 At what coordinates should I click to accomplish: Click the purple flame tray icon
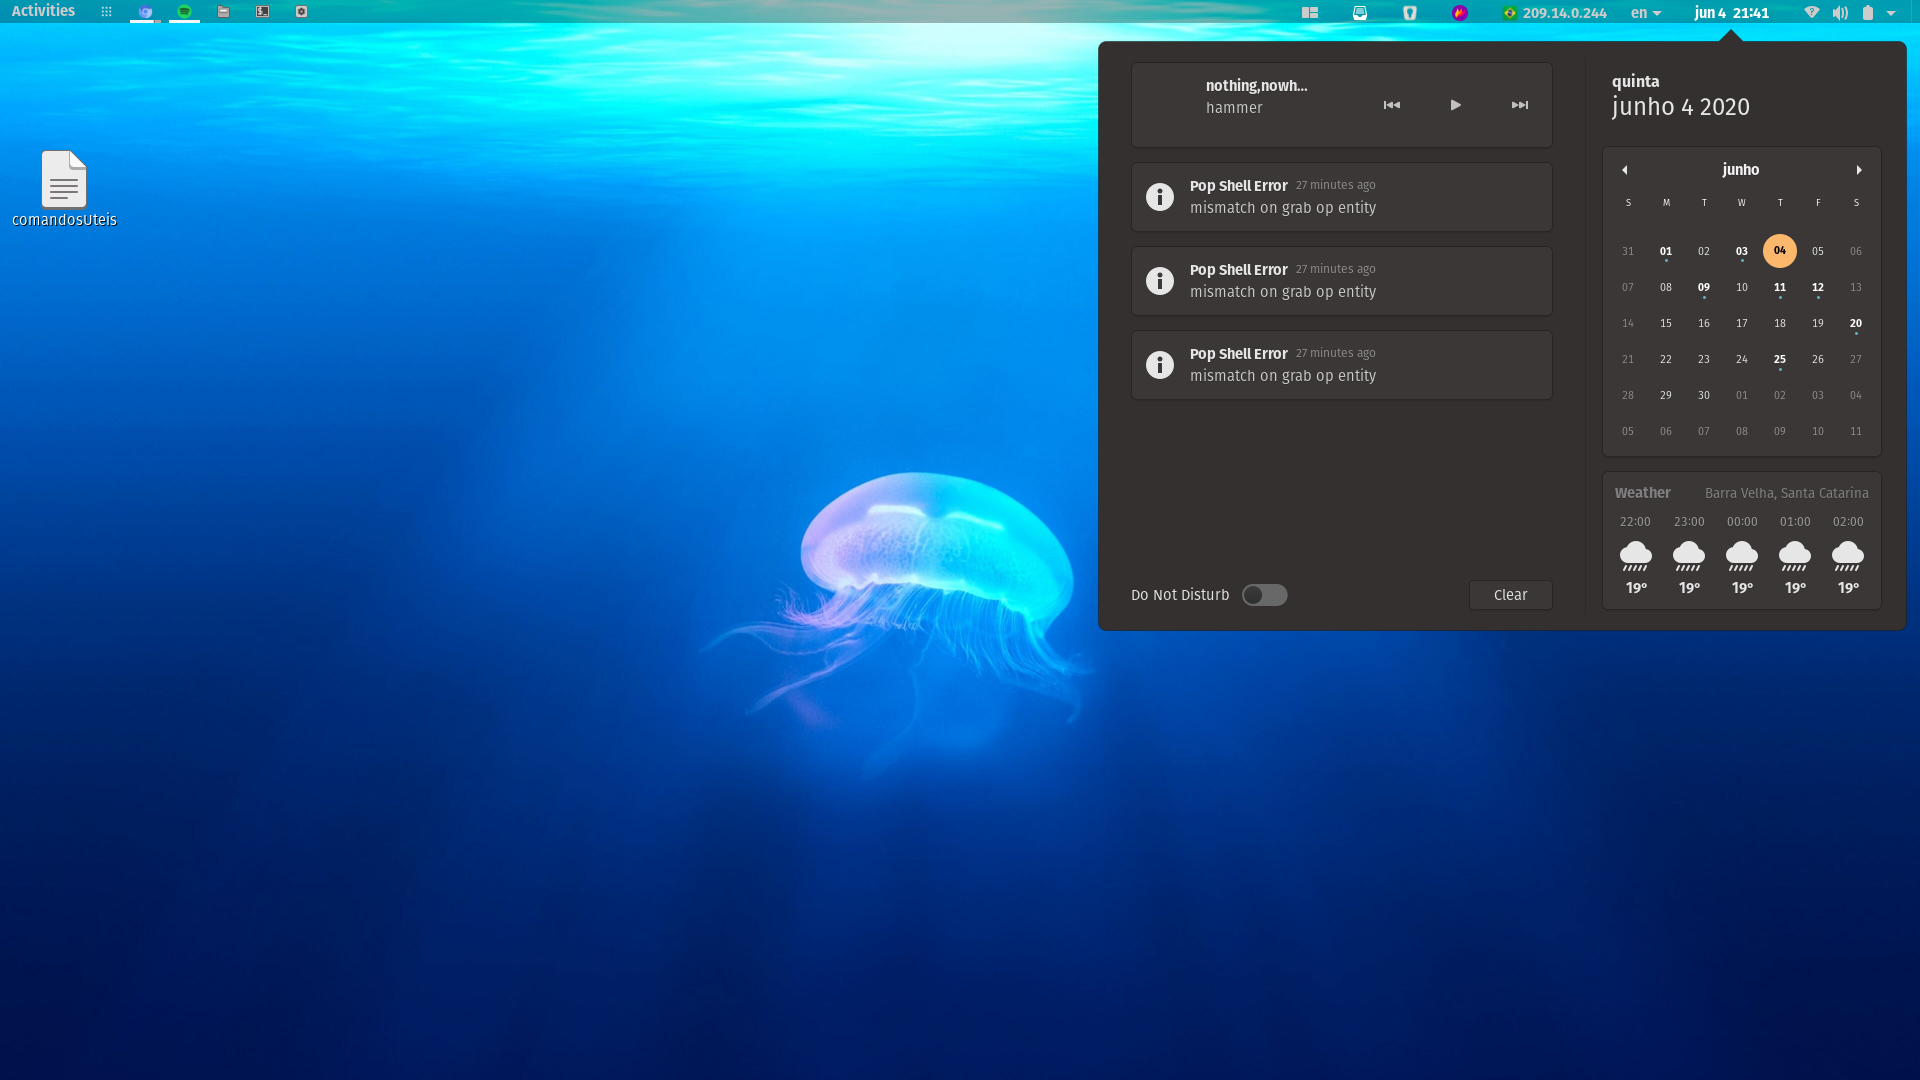tap(1460, 13)
